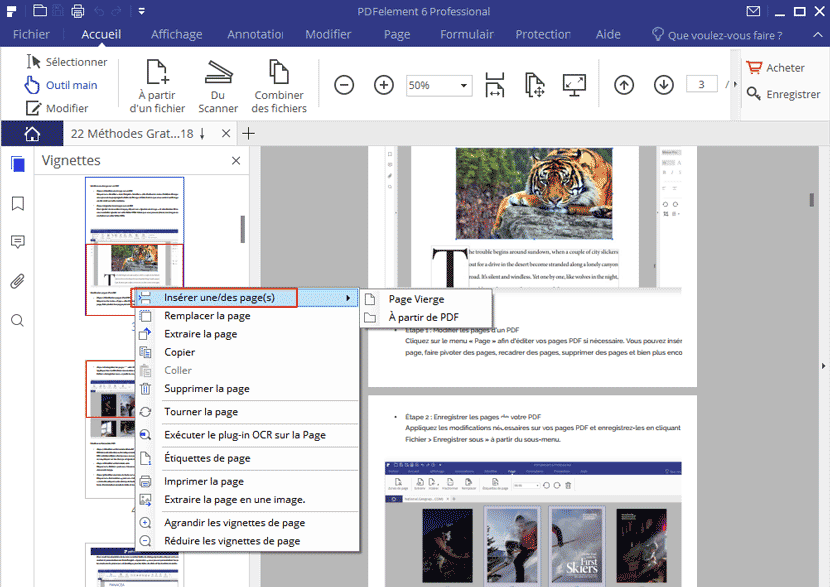Select Insérer une/des page(s) menu item

pos(245,297)
